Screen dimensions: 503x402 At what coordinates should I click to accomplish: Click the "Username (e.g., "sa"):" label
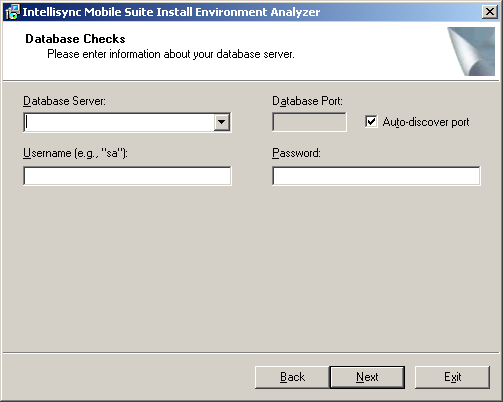click(75, 153)
